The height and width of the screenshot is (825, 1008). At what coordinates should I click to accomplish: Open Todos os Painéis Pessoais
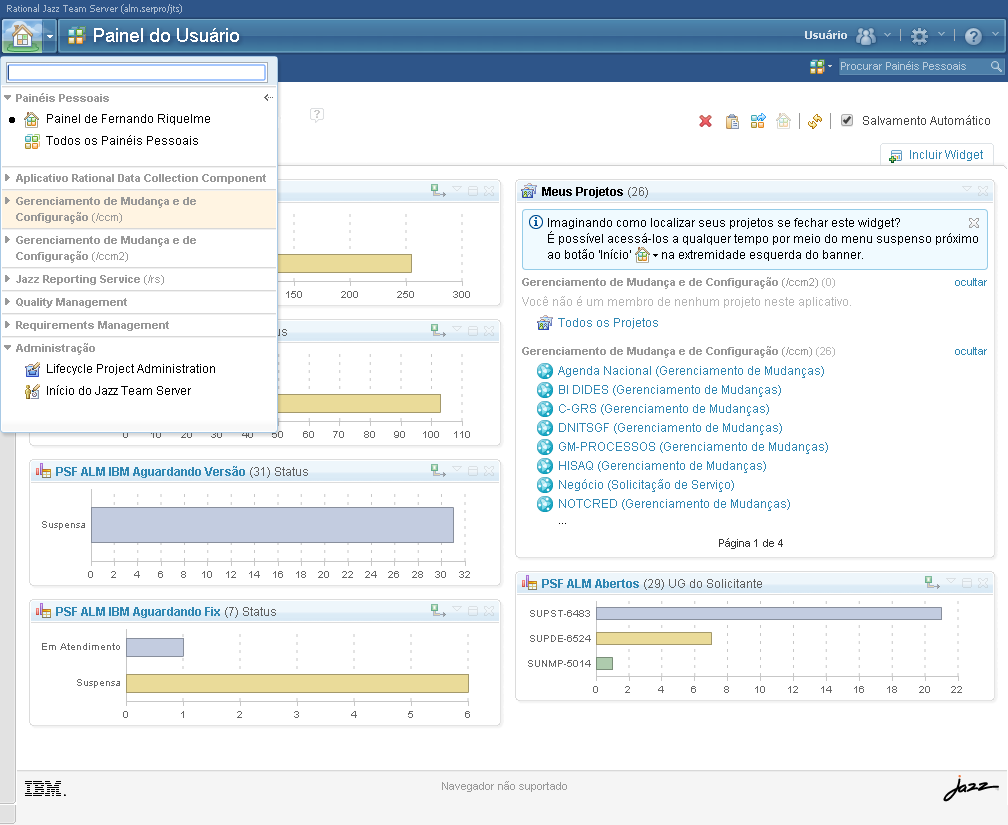coord(122,141)
